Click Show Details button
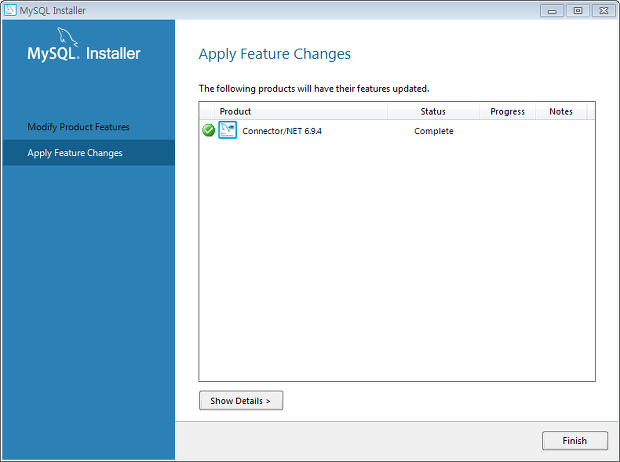Viewport: 620px width, 462px height. pyautogui.click(x=241, y=400)
